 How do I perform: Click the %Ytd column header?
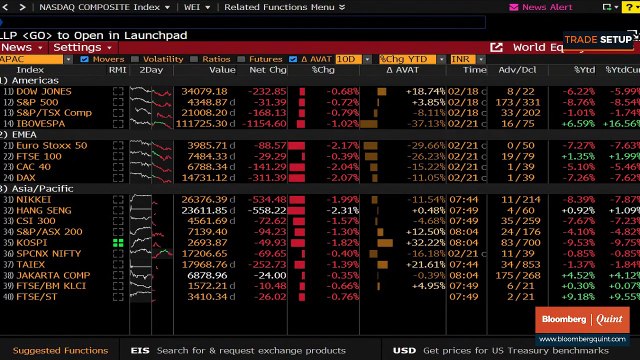point(584,70)
